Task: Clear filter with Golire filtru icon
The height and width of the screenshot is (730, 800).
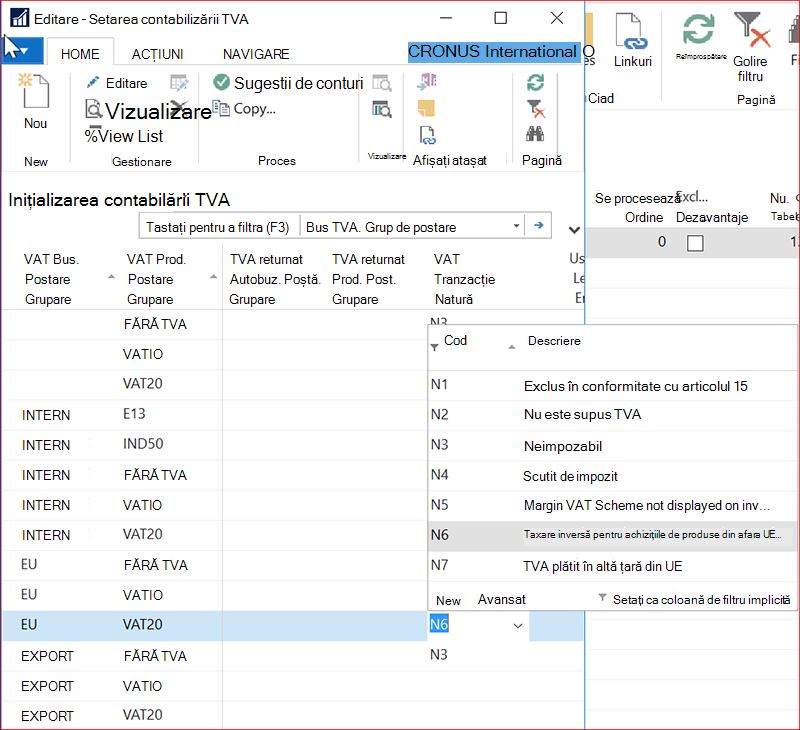Action: 752,31
